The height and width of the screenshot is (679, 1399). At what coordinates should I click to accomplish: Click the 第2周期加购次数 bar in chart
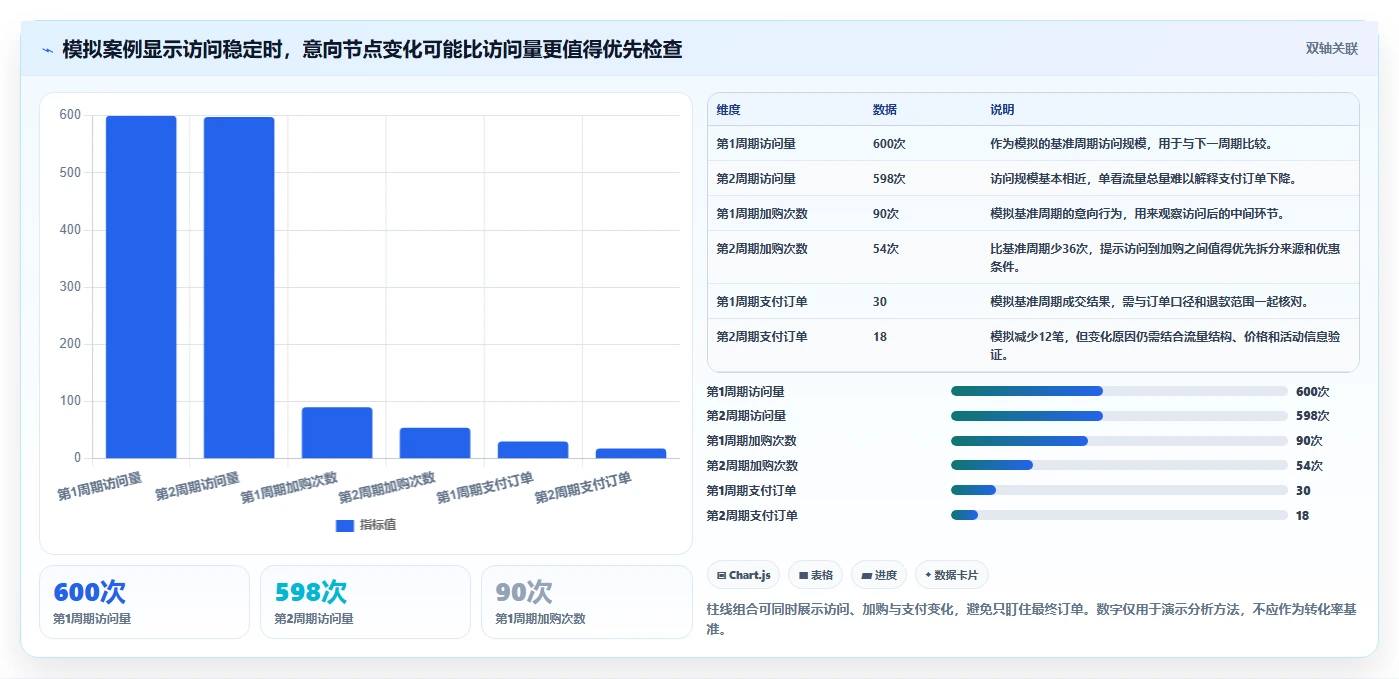pyautogui.click(x=435, y=443)
